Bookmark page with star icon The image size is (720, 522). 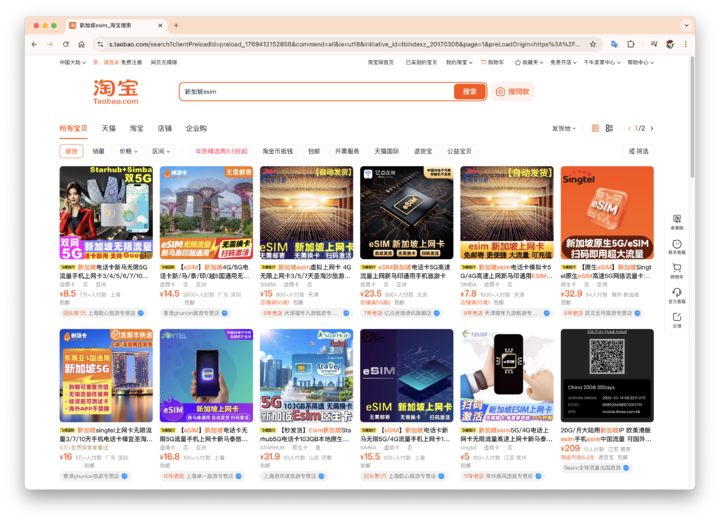pos(593,45)
